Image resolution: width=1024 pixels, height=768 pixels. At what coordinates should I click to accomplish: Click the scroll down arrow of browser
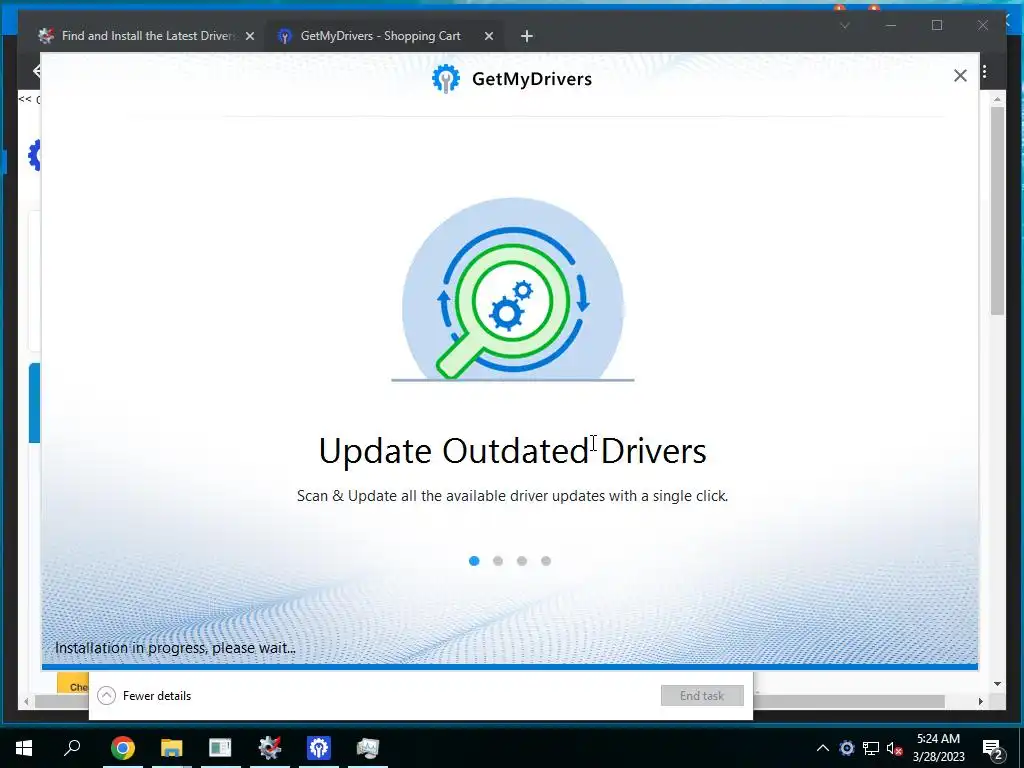click(x=997, y=684)
